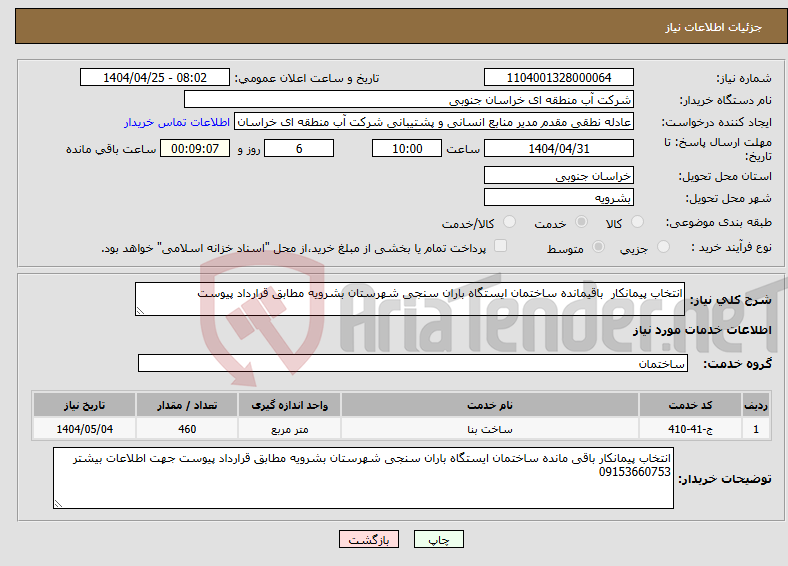This screenshot has height=566, width=788.
Task: Click the quantity cell 460
Action: pos(187,429)
